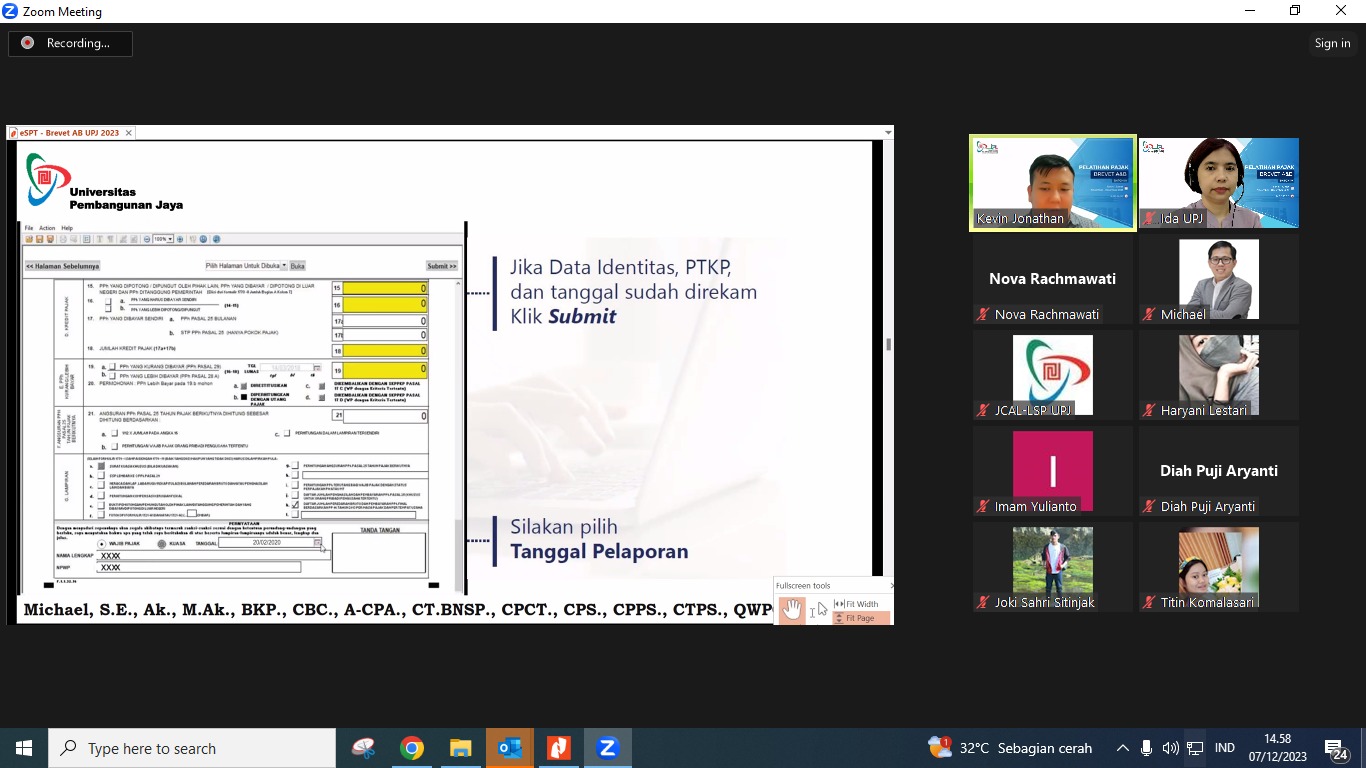This screenshot has height=768, width=1366.
Task: Click the zoom out magnifier icon
Action: [146, 240]
